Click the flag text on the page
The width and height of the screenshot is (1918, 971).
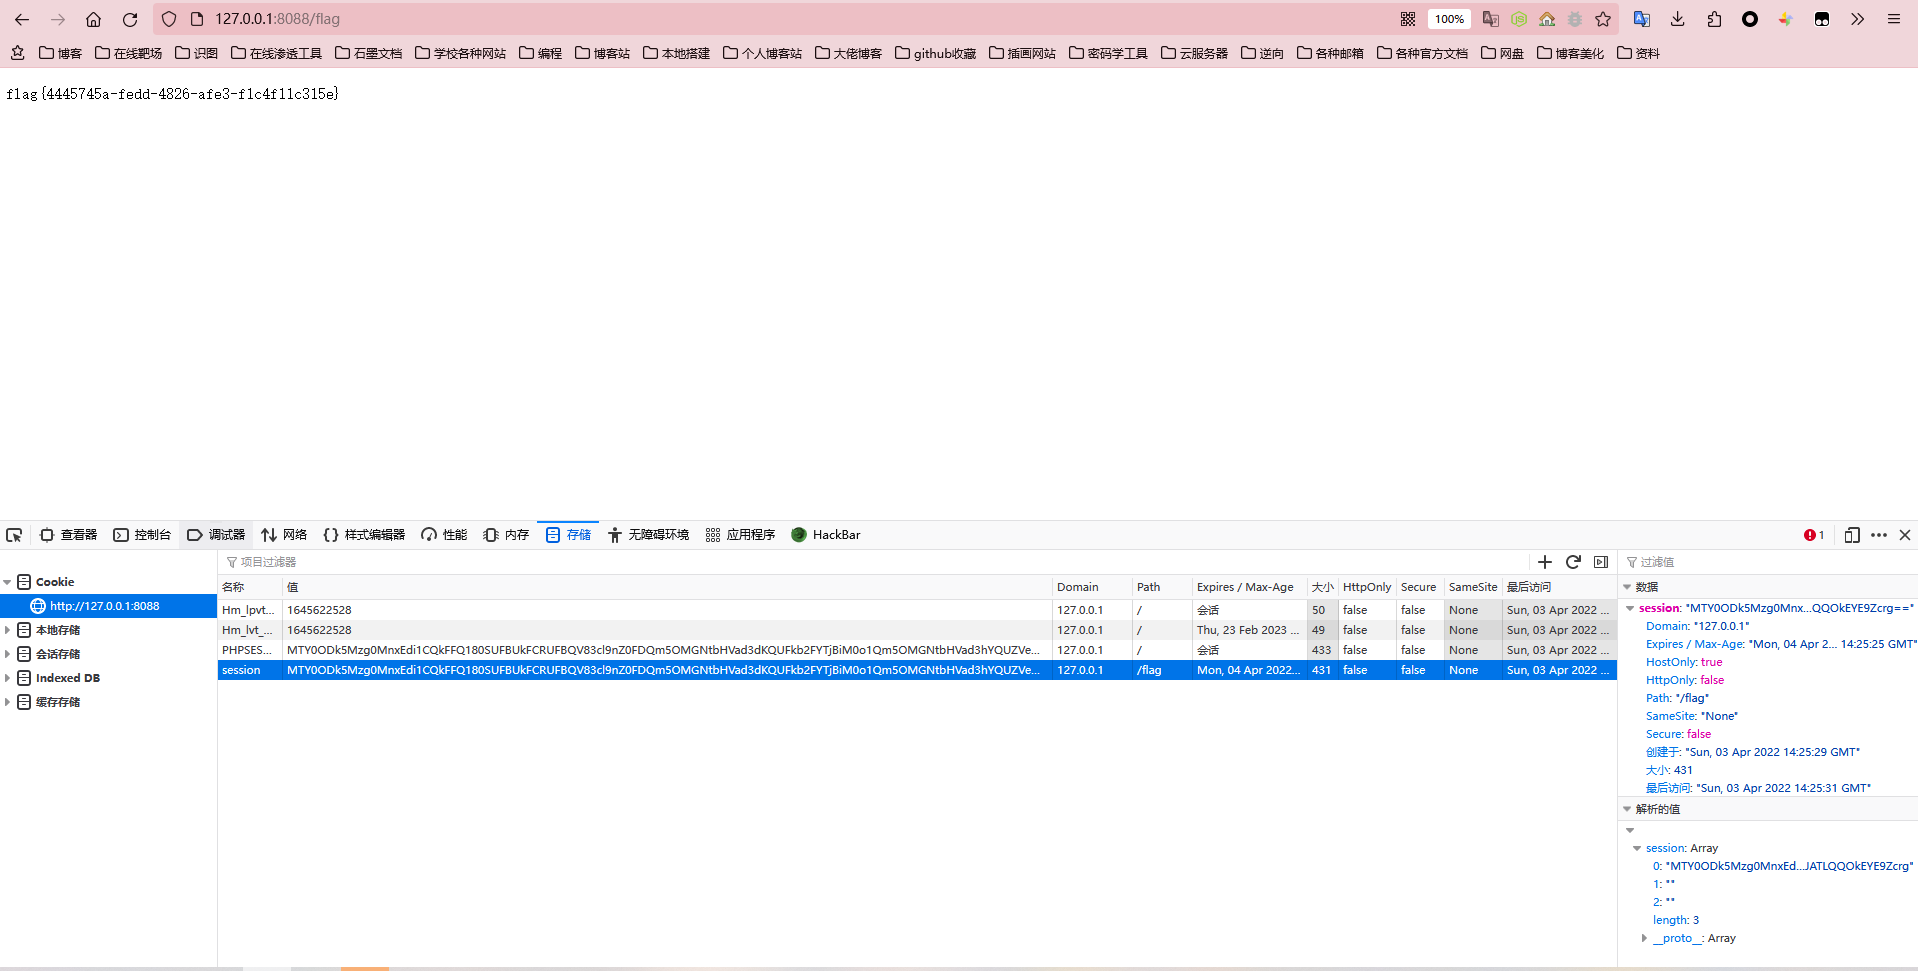point(172,94)
